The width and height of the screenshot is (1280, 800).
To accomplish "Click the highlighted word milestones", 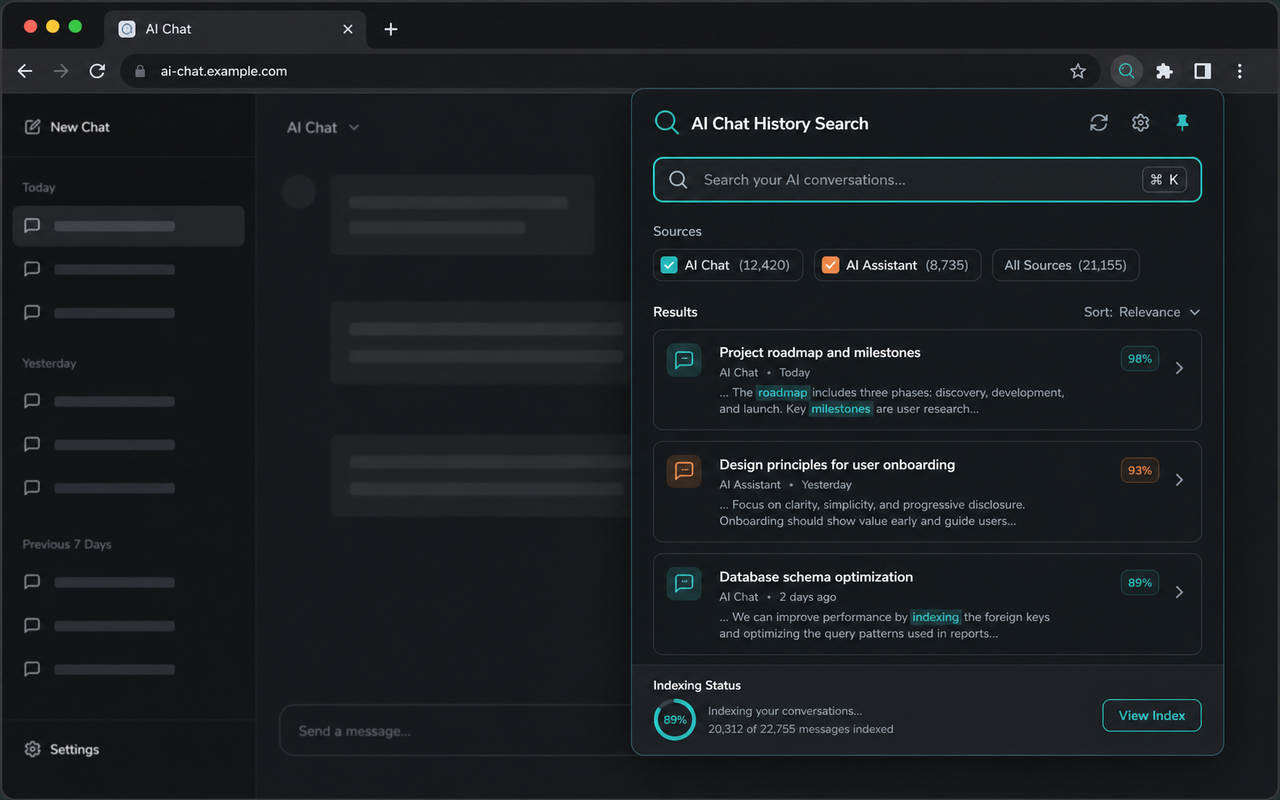I will point(841,409).
